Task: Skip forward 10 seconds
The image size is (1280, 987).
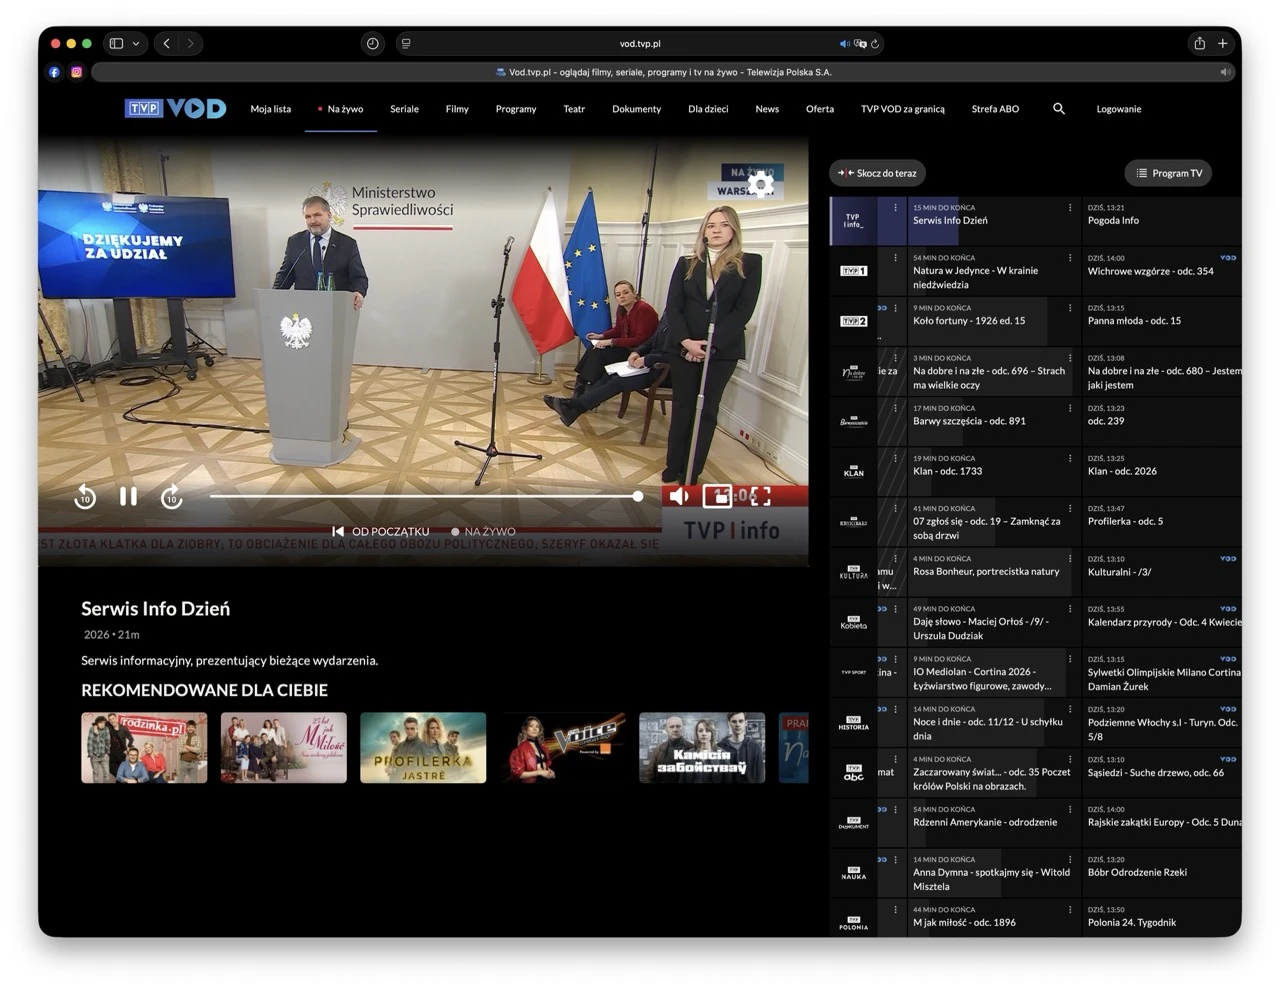Action: (x=171, y=496)
